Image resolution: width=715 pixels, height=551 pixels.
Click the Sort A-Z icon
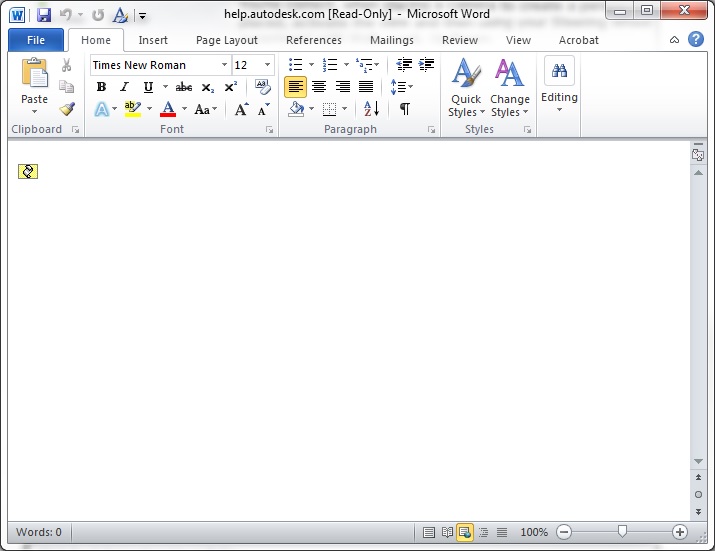pos(371,109)
